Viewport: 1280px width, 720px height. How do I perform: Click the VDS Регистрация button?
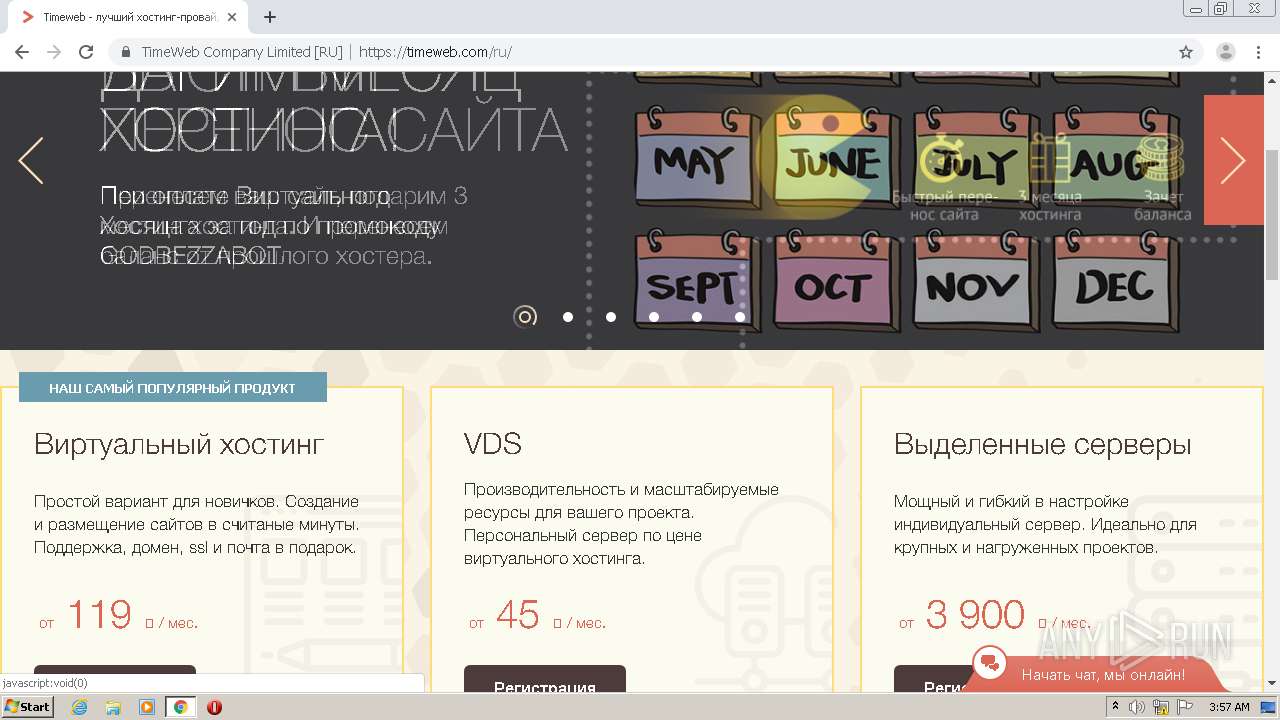545,679
